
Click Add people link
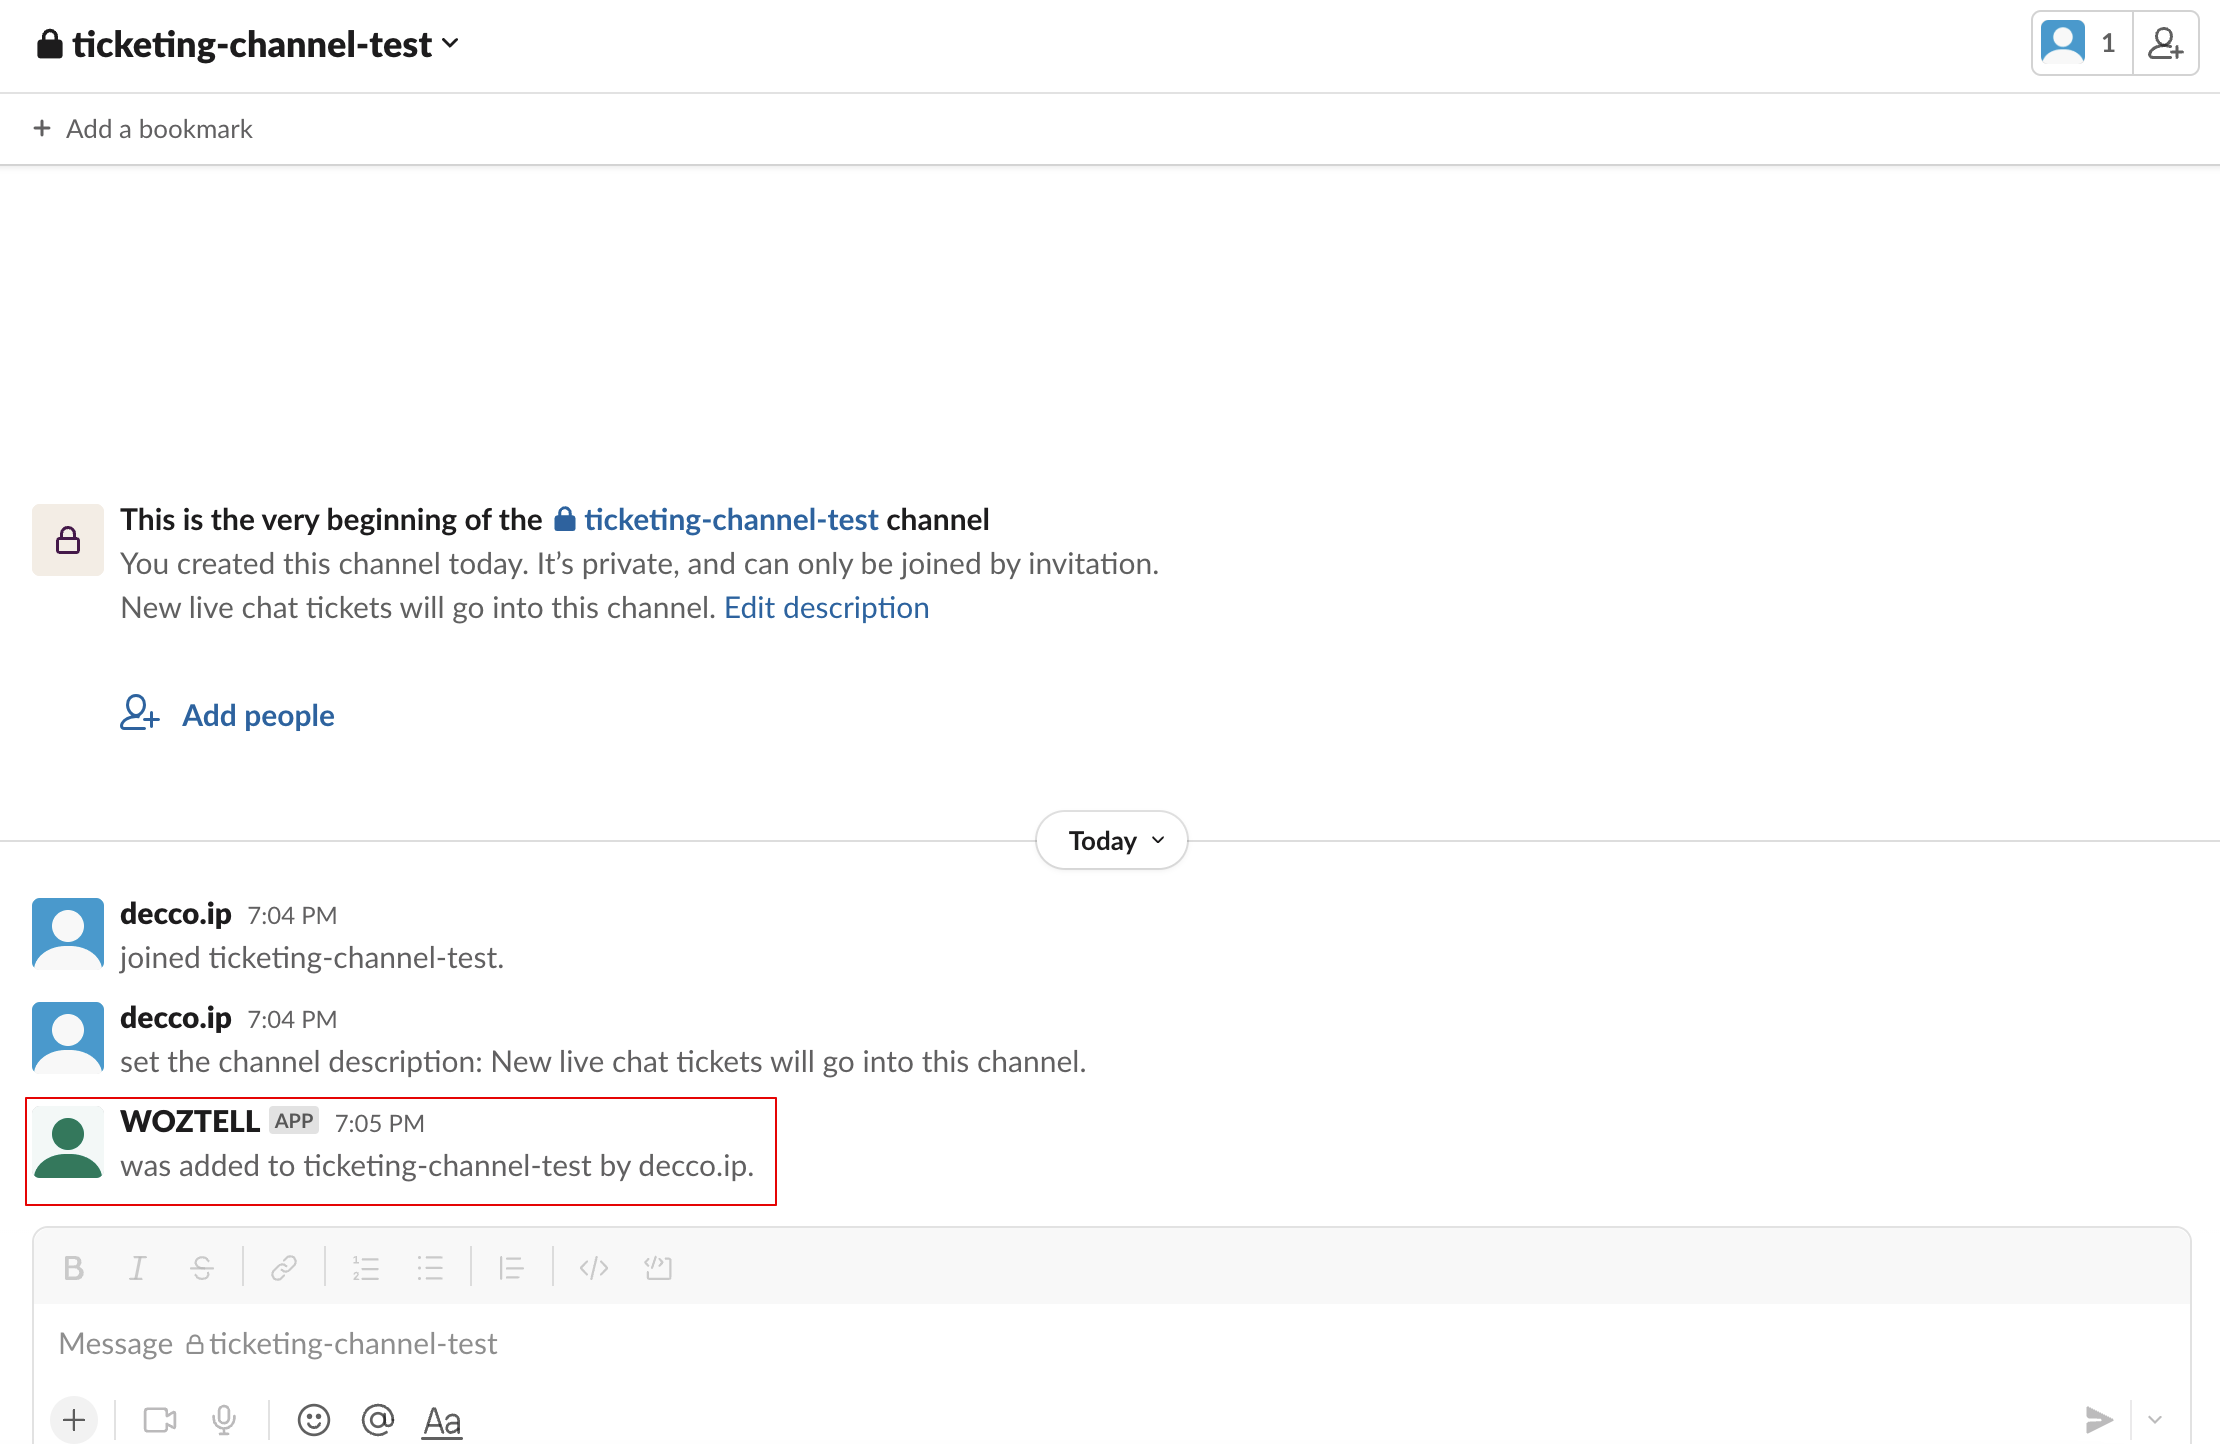(257, 716)
